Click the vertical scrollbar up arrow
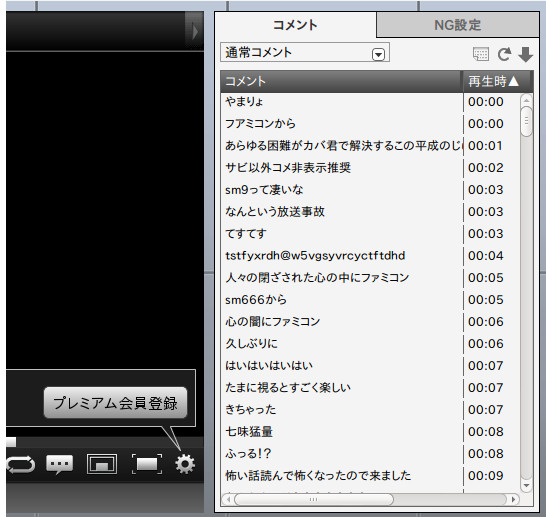Screen dimensions: 546x517 pos(526,100)
